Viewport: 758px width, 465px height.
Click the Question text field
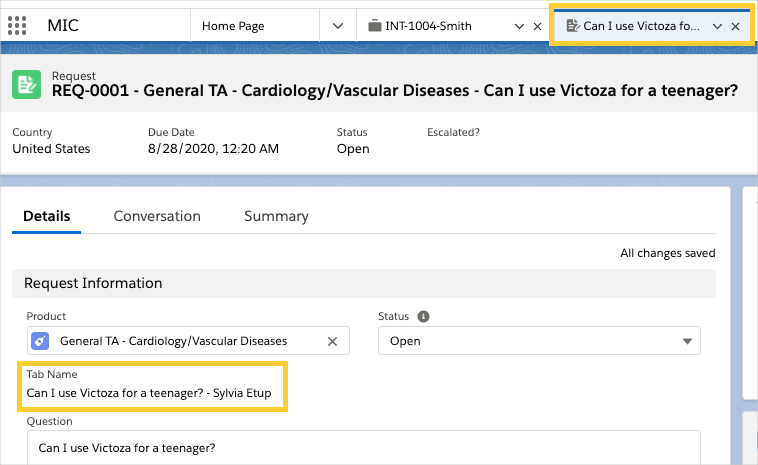coord(363,447)
